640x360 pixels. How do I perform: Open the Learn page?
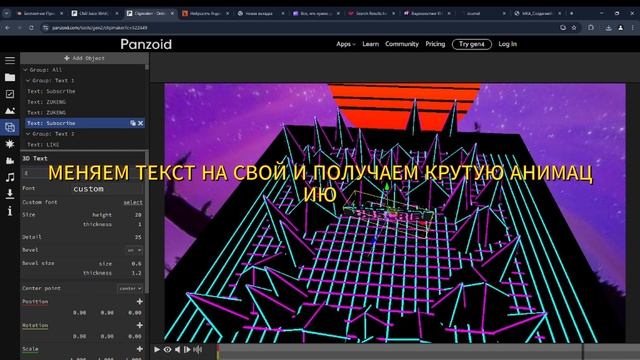click(371, 44)
